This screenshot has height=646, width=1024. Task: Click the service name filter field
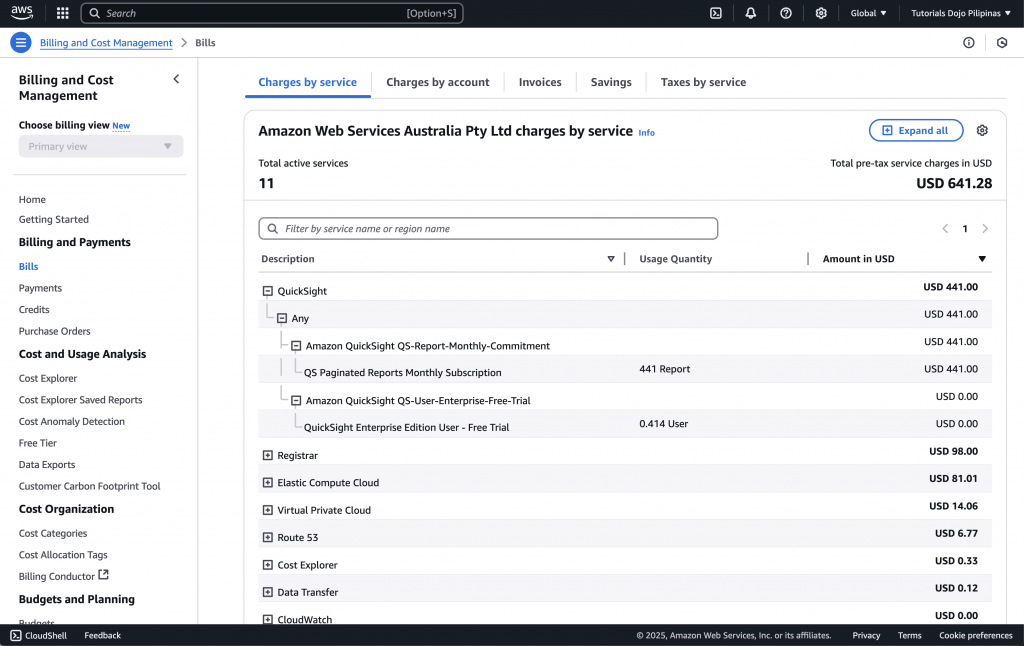[488, 229]
